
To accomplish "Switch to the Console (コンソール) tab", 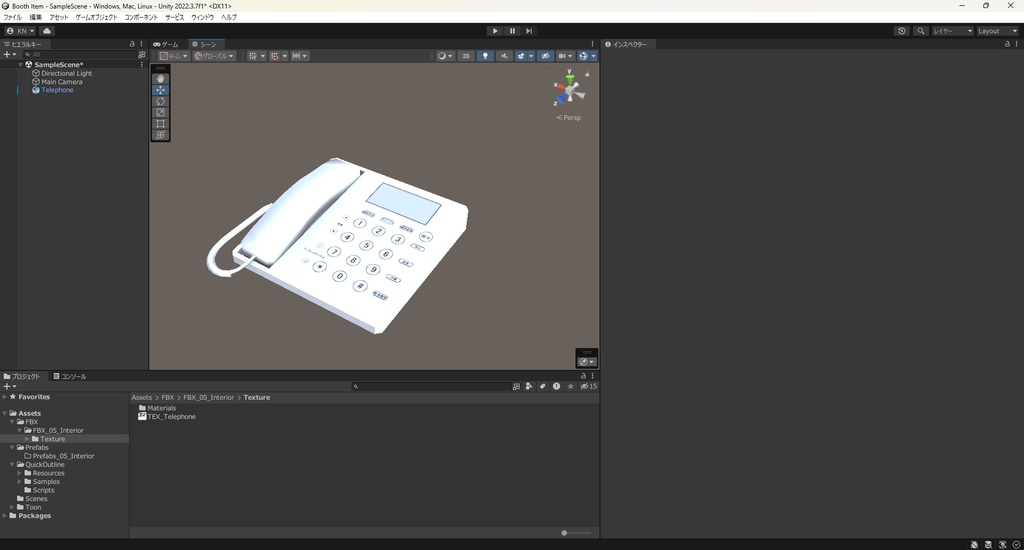I will coord(70,376).
